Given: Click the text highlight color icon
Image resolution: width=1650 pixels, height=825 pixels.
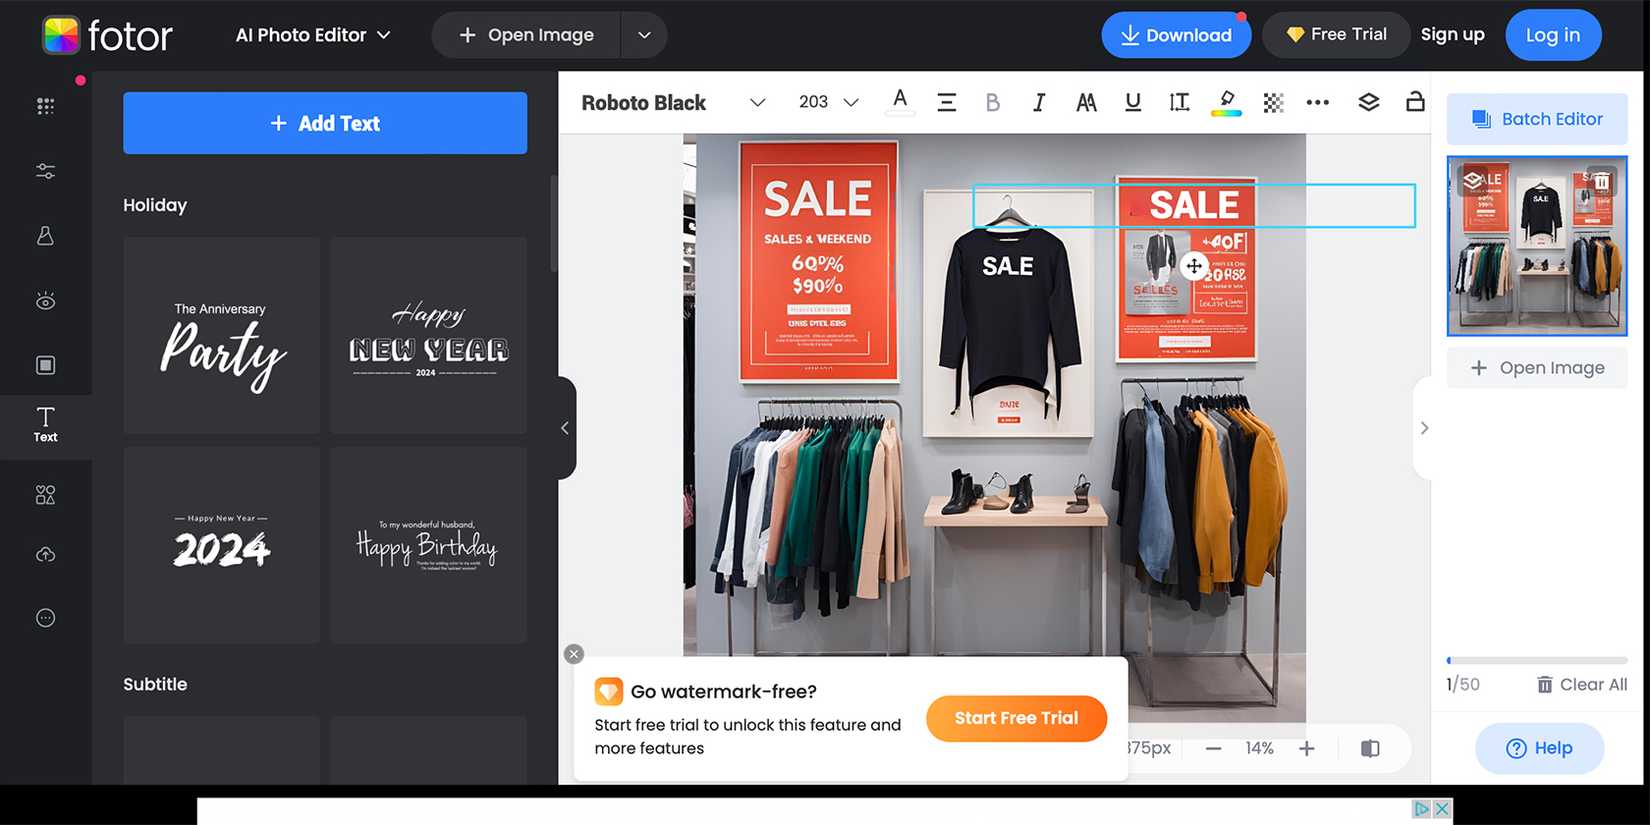Looking at the screenshot, I should pyautogui.click(x=1226, y=102).
